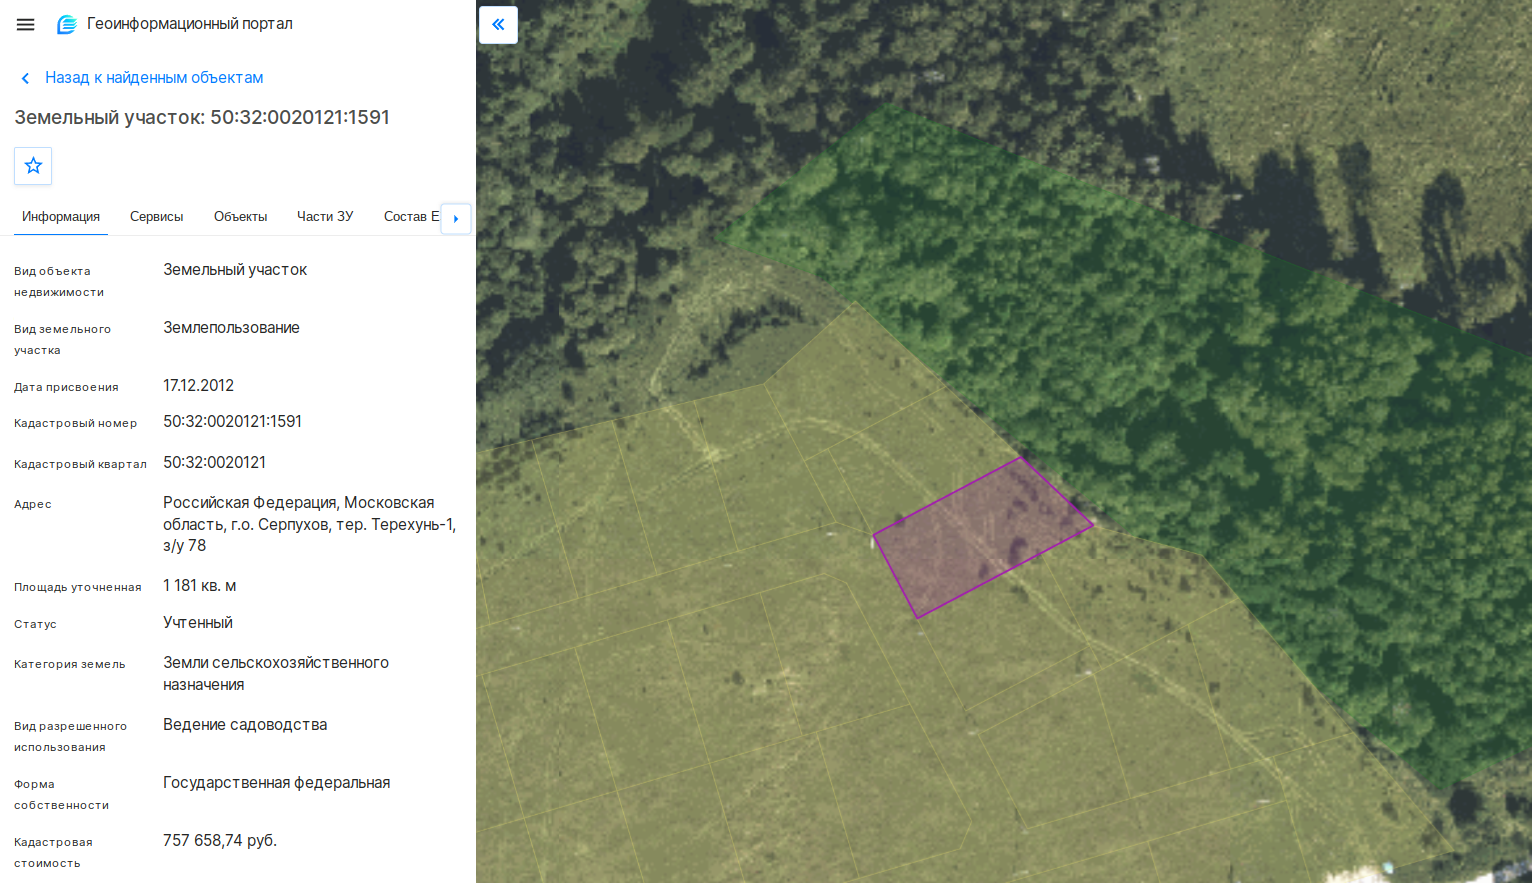Click the Кадастровая стоимость label
Screen dimensions: 1532x883
click(x=53, y=853)
